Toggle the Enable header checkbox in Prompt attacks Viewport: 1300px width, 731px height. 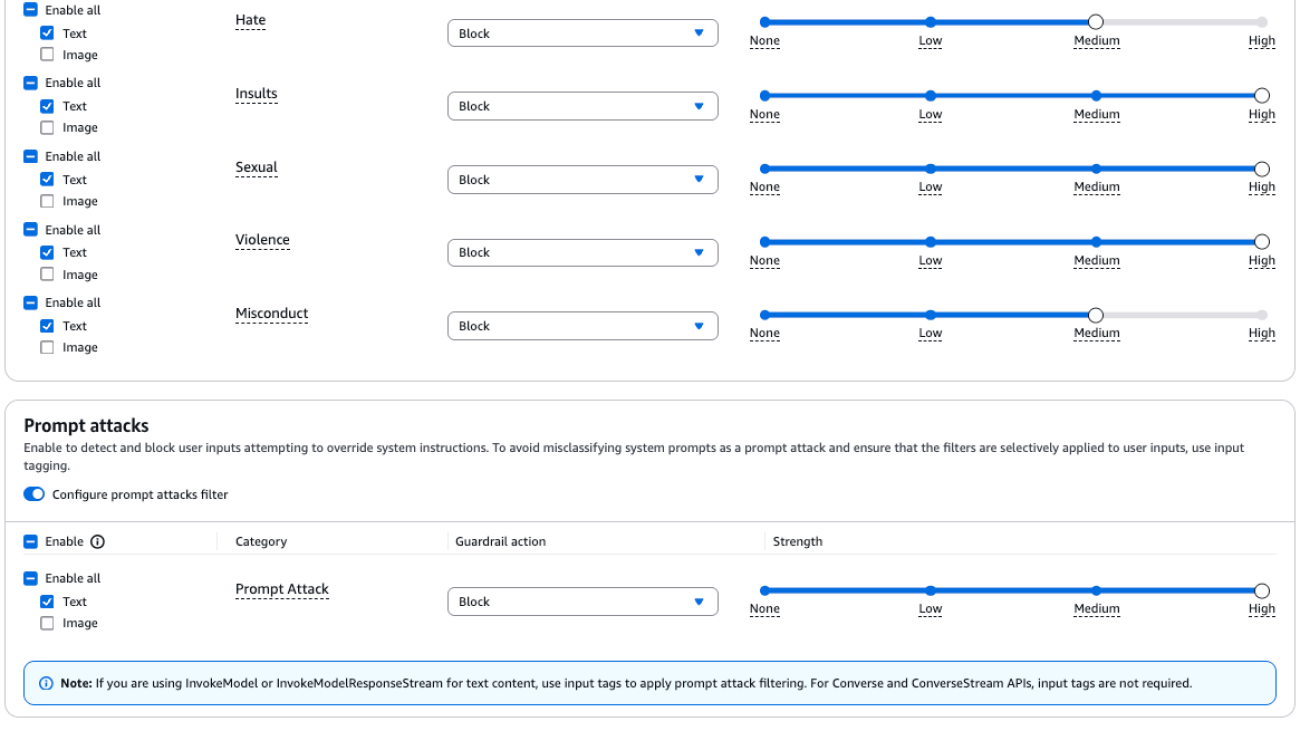coord(30,542)
